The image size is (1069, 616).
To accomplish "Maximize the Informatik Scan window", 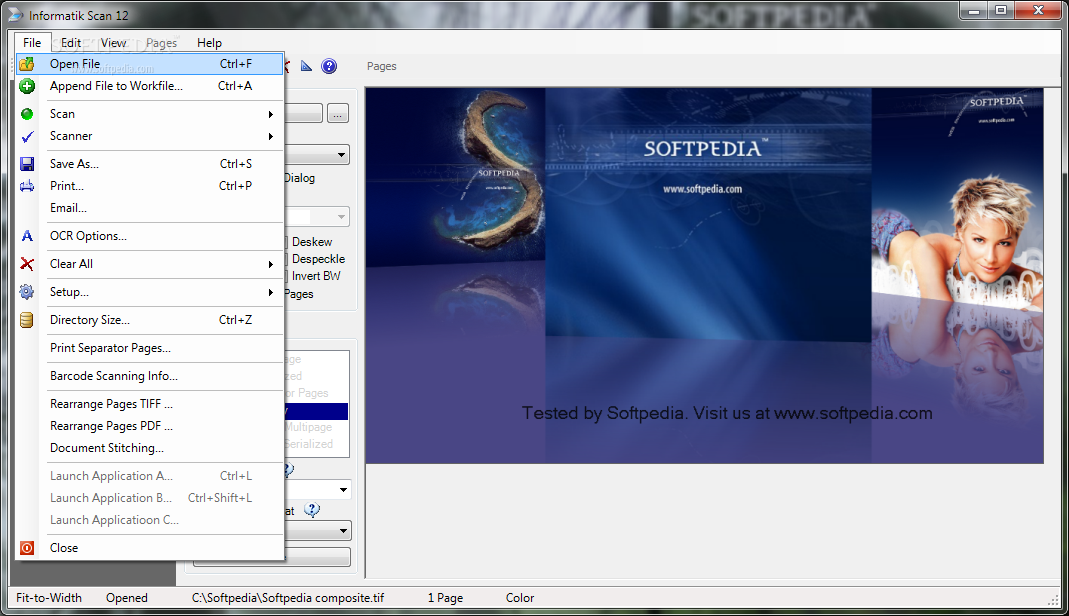I will pos(1001,10).
